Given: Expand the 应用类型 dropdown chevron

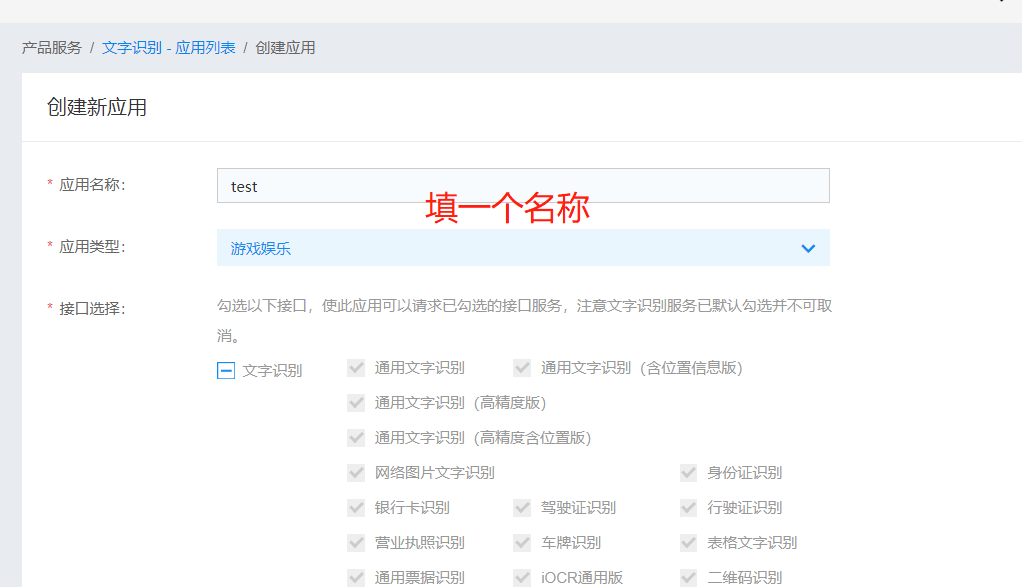Looking at the screenshot, I should pyautogui.click(x=808, y=247).
